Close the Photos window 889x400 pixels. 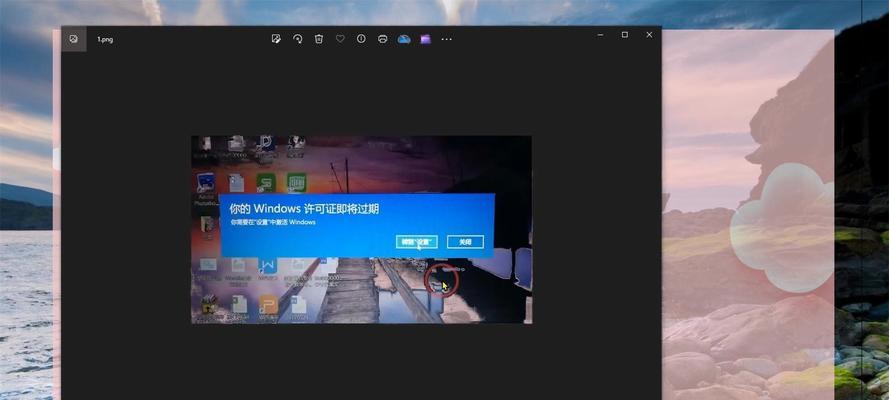coord(649,35)
